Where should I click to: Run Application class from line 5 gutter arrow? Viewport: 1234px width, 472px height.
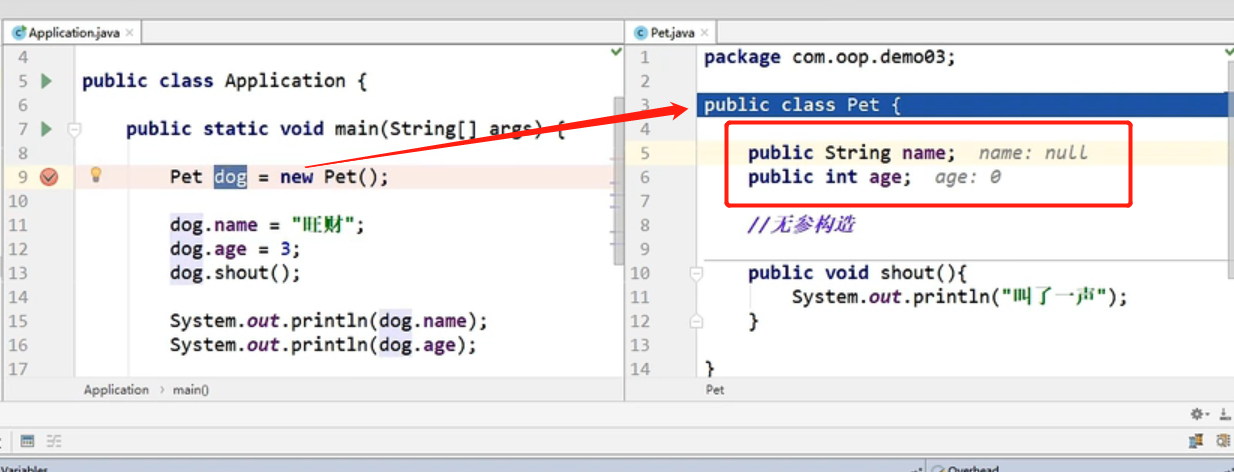46,81
